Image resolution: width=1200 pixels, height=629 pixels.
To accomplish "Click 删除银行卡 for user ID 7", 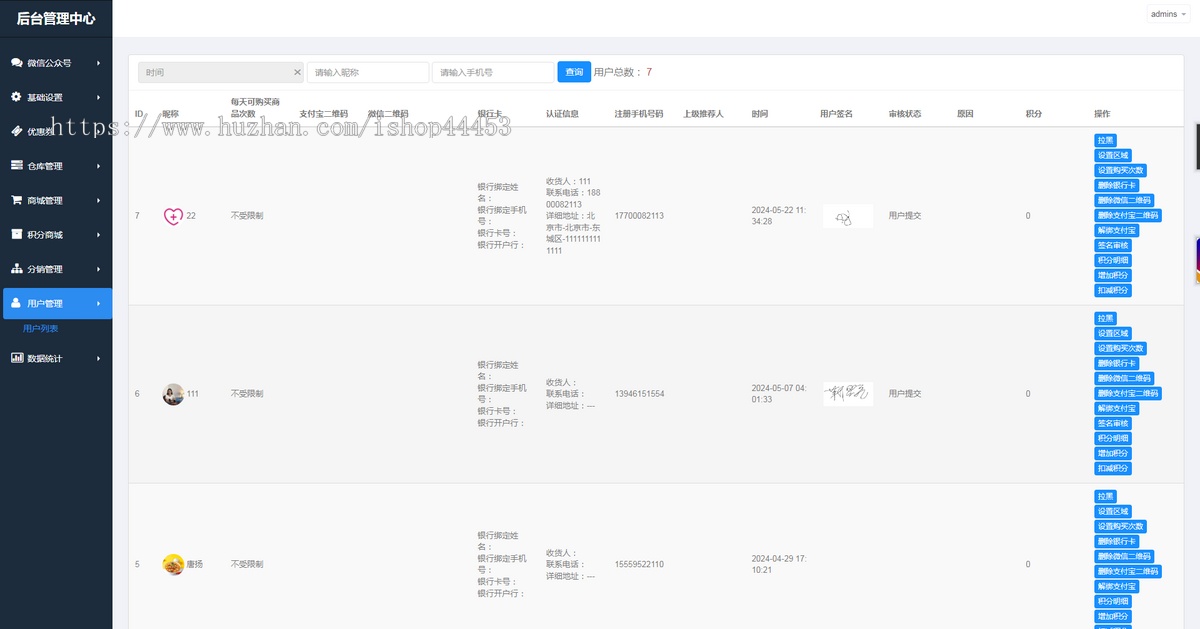I will pos(1117,185).
